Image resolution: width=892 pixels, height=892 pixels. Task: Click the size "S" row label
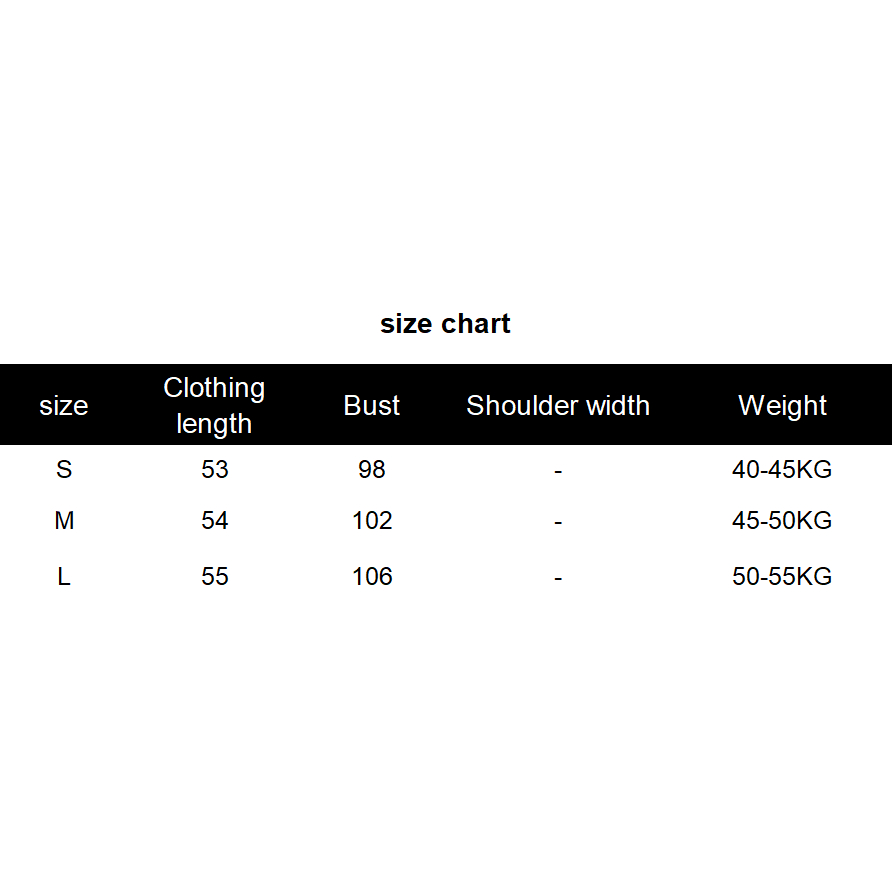click(64, 469)
